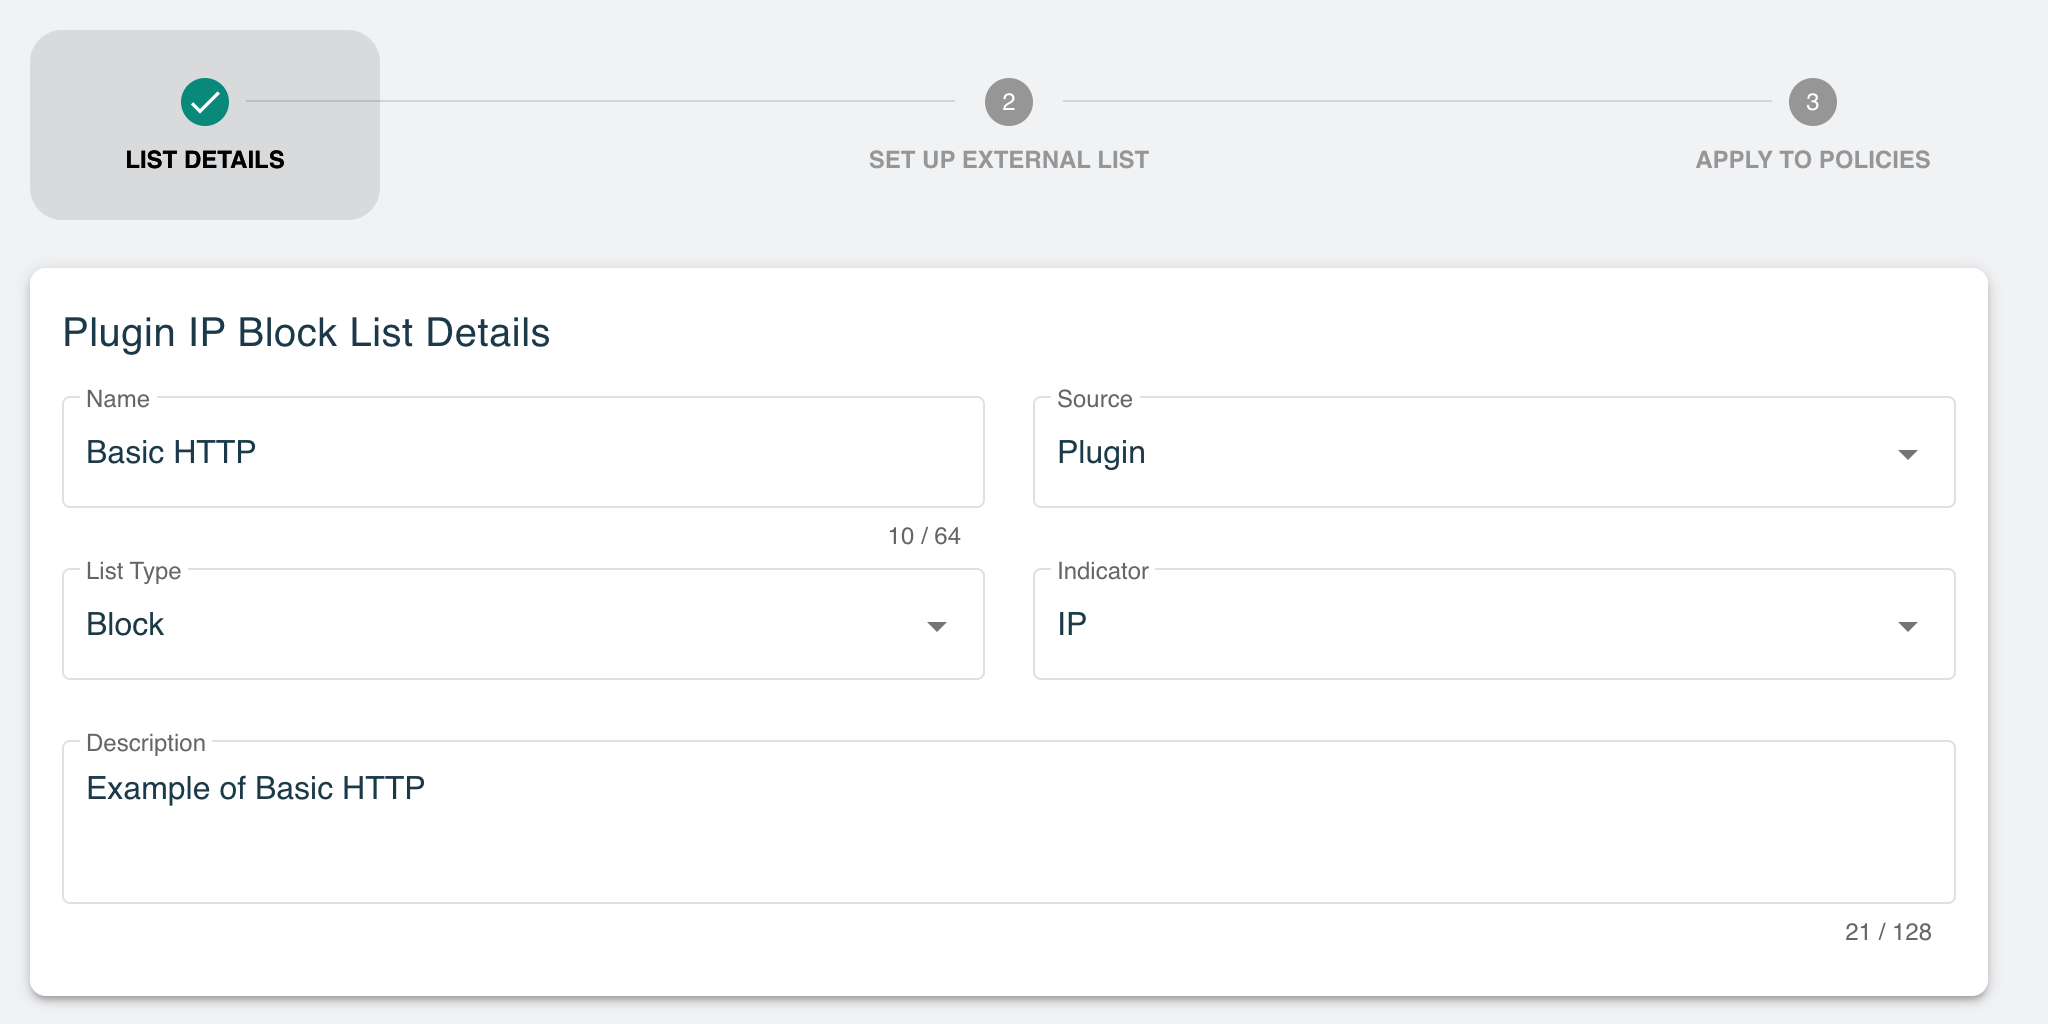Image resolution: width=2048 pixels, height=1024 pixels.
Task: Click the Plugin IP Block List Details heading
Action: click(x=306, y=333)
